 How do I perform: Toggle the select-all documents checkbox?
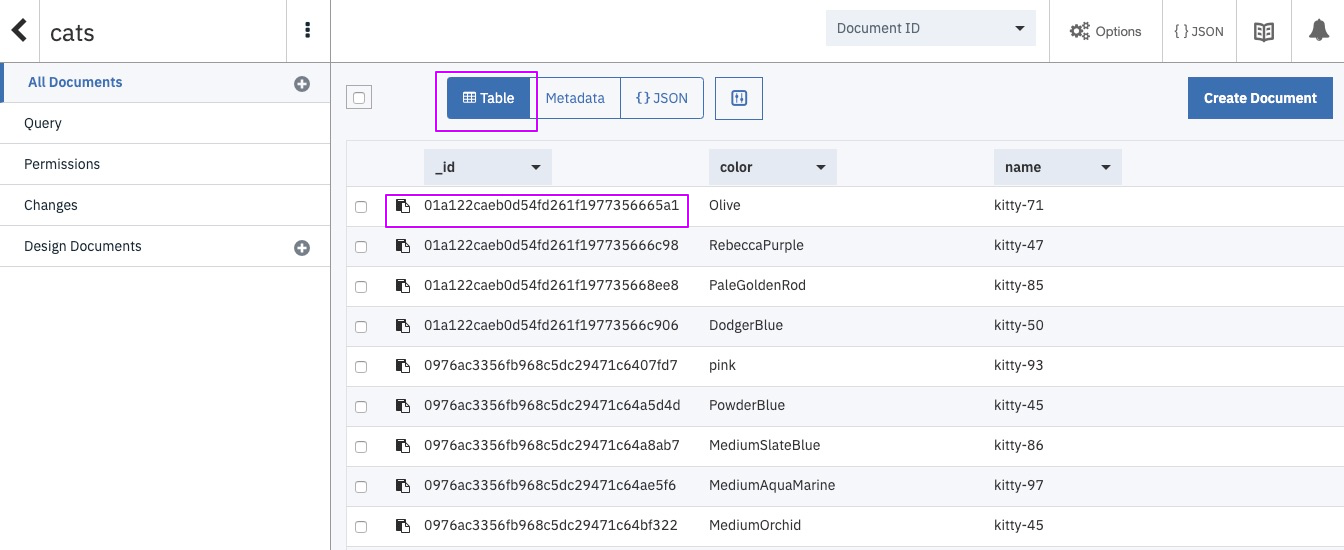pyautogui.click(x=359, y=98)
